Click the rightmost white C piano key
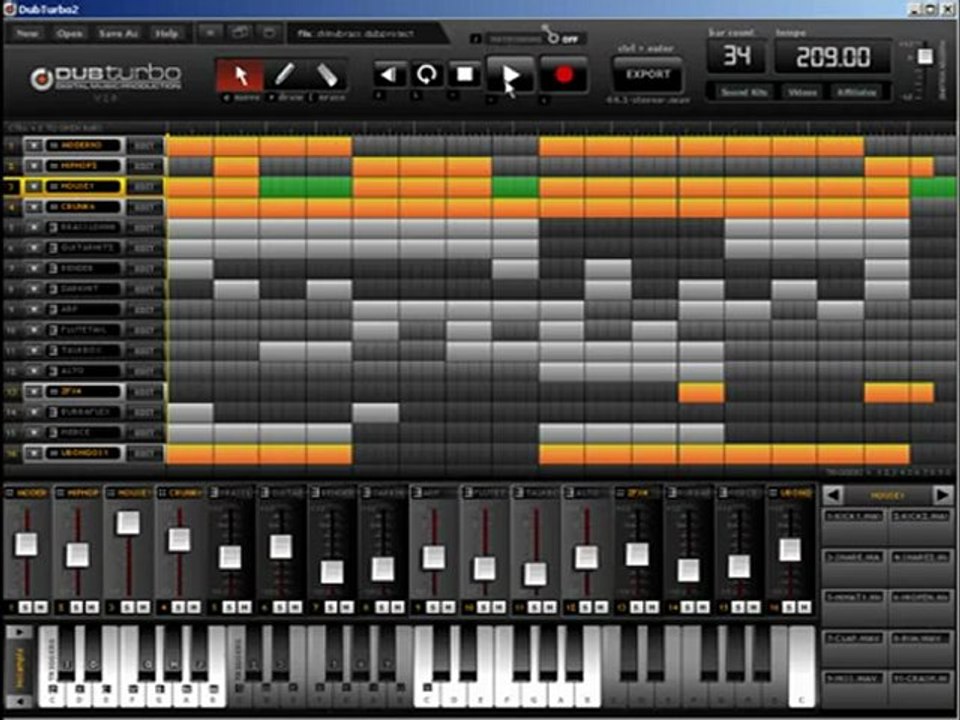 coord(802,666)
